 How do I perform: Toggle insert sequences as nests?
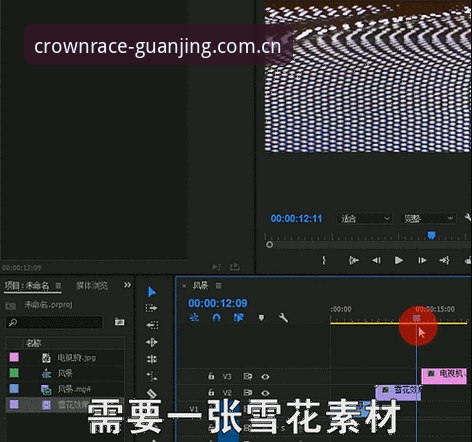(194, 318)
